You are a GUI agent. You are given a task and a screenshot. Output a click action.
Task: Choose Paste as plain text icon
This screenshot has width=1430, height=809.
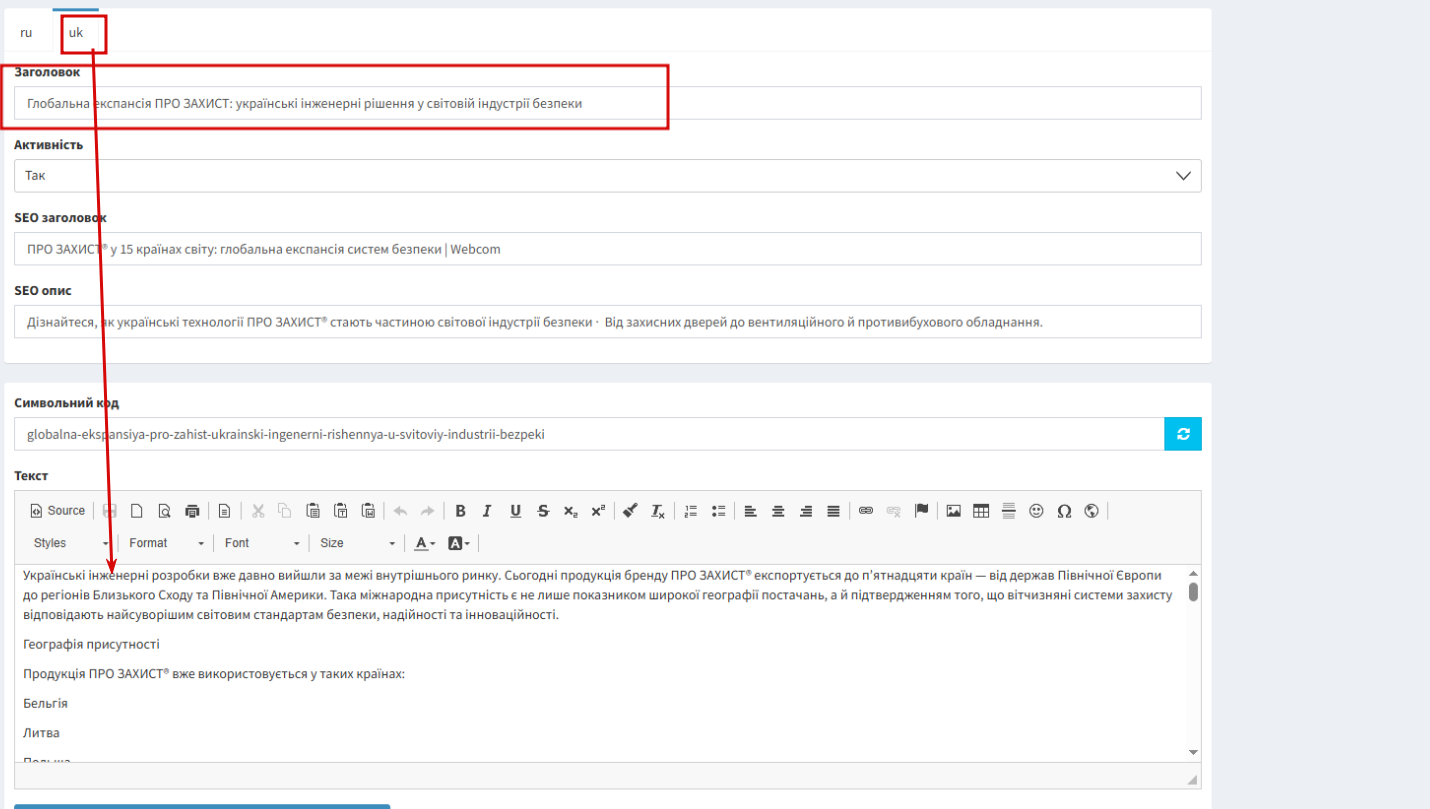tap(340, 511)
